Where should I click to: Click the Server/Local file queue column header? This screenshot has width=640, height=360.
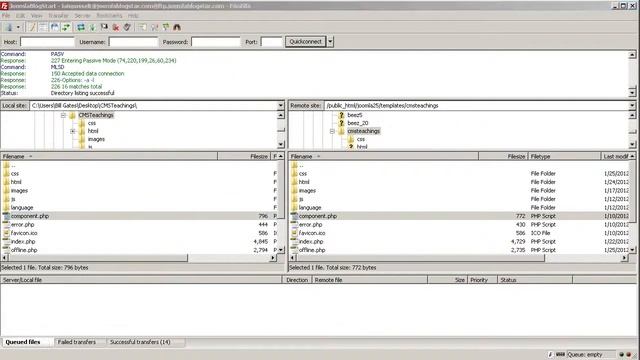[x=141, y=280]
